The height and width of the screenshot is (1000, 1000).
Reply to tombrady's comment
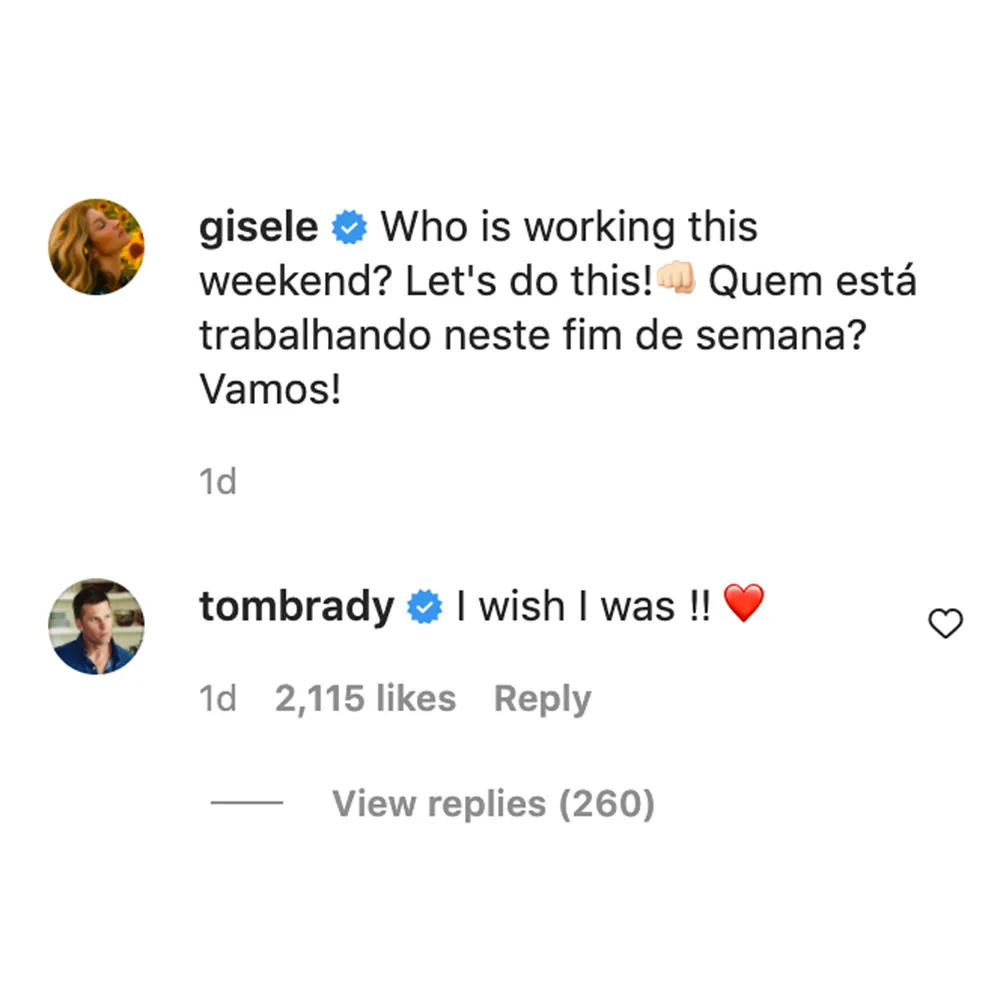[x=543, y=698]
